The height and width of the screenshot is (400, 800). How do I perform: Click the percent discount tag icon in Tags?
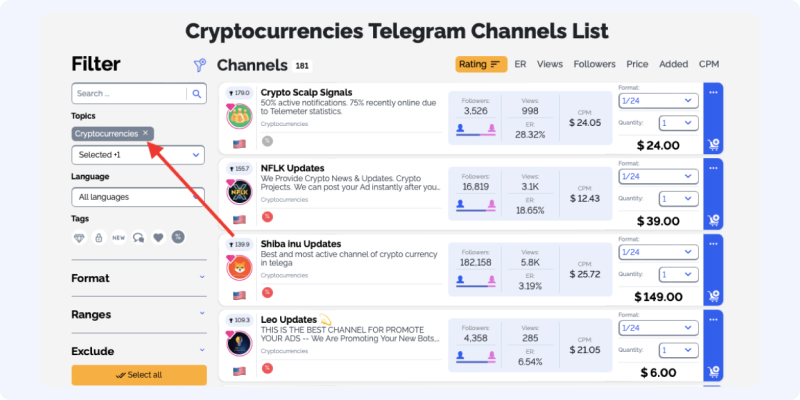tap(178, 237)
